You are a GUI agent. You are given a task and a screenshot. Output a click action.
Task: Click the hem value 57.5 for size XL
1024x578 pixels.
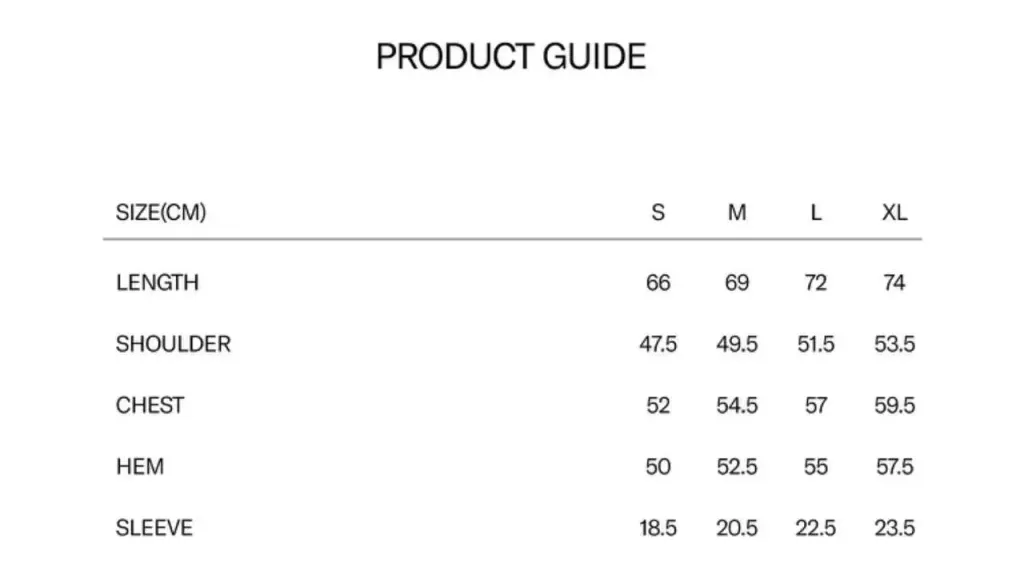click(894, 467)
